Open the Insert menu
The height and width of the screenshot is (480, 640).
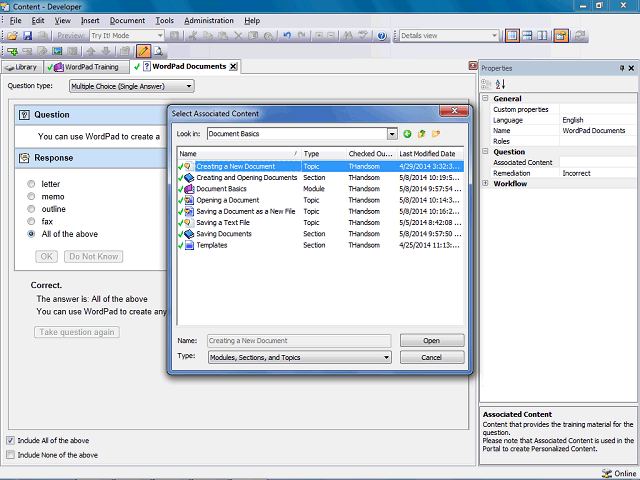(x=90, y=20)
